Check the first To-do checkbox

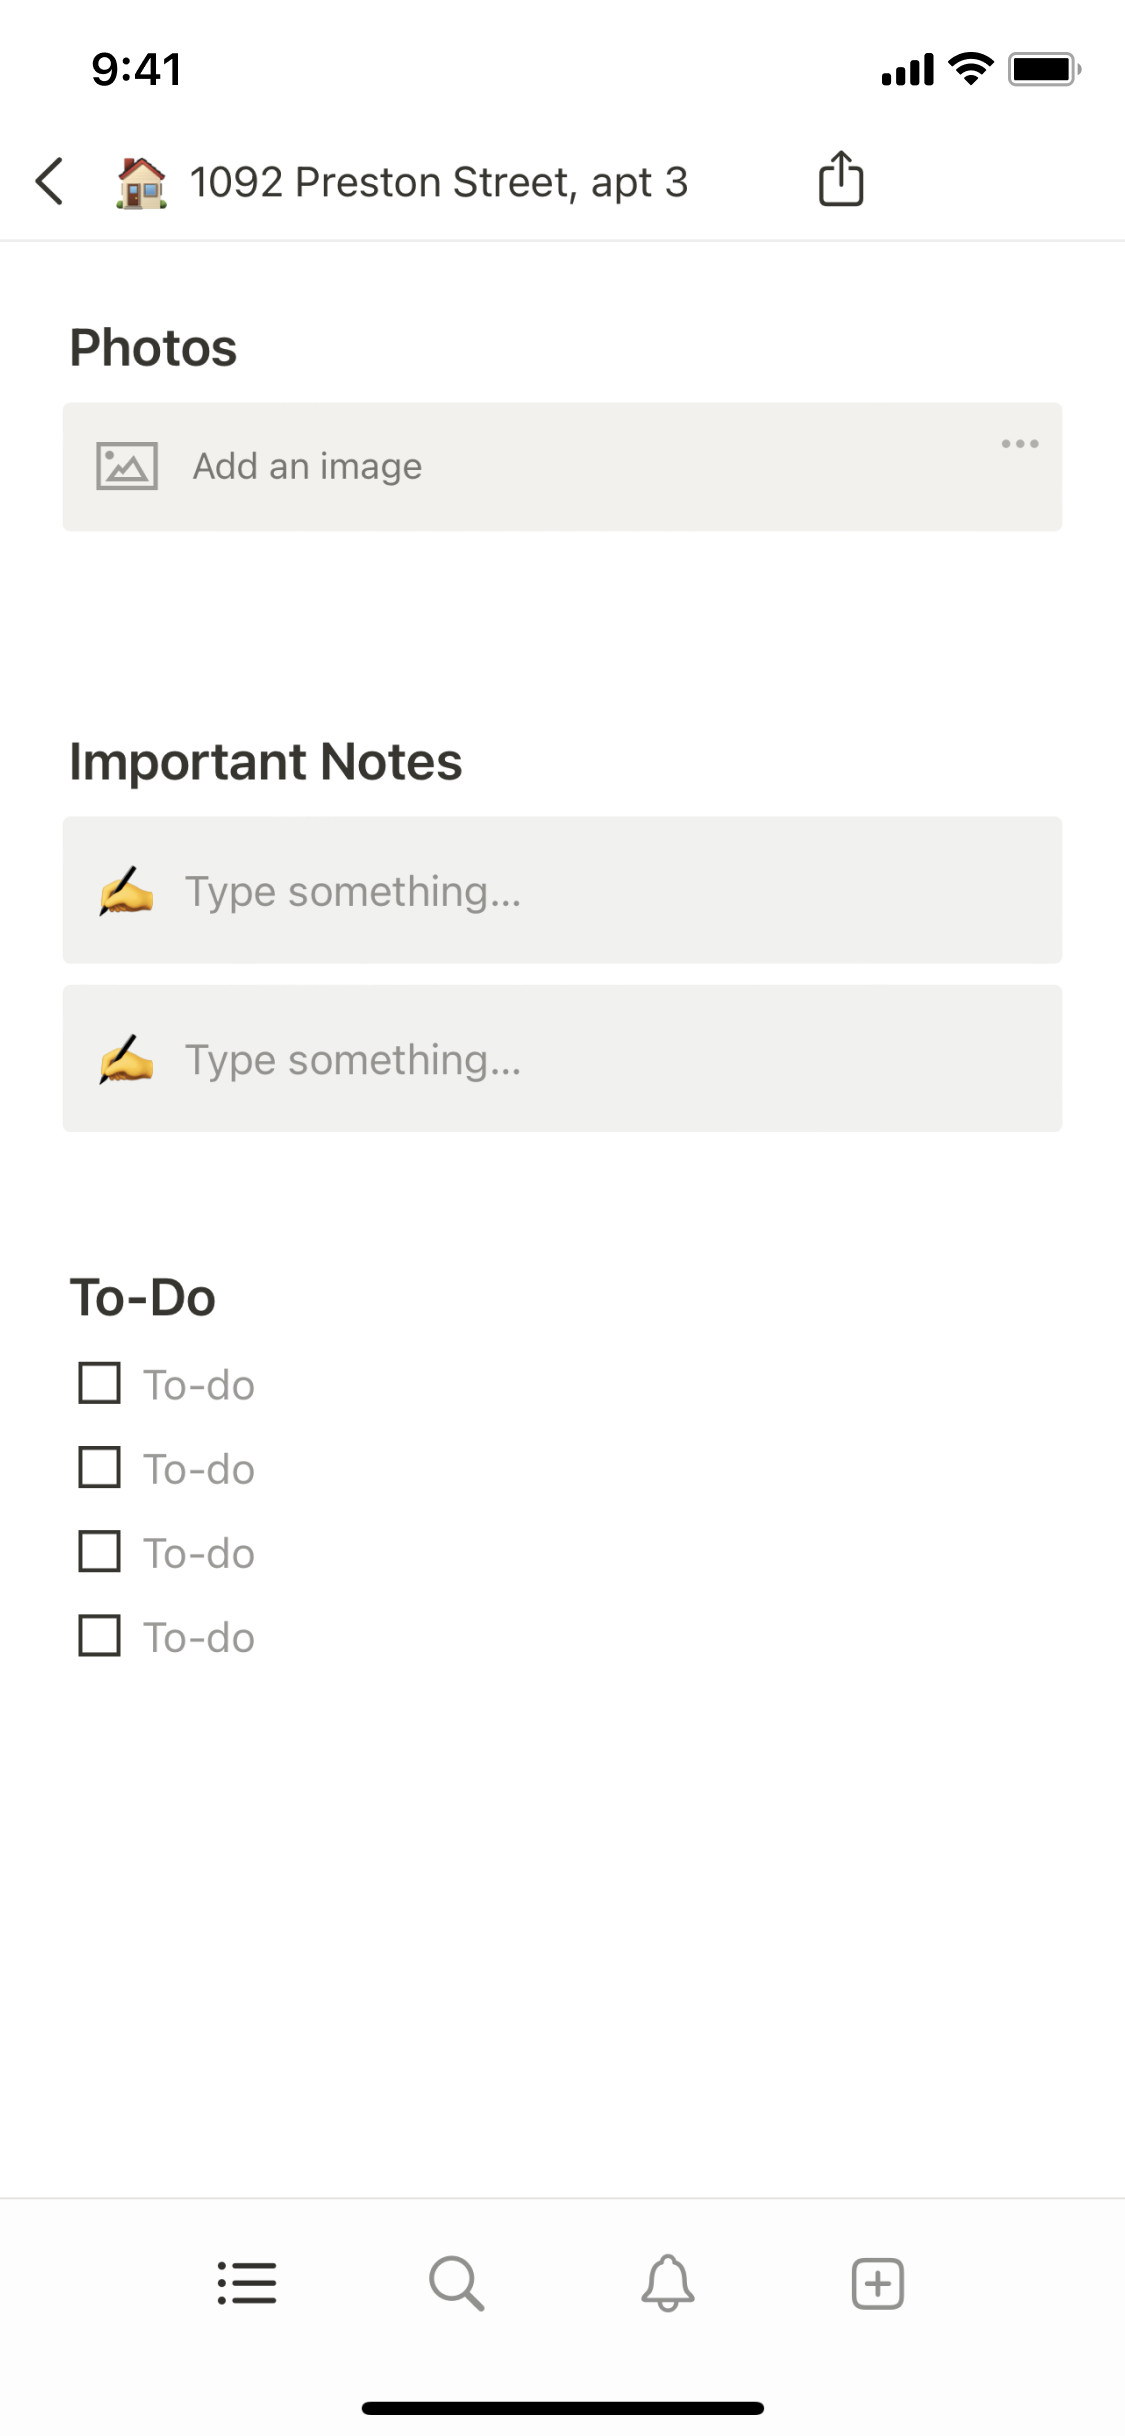coord(100,1384)
